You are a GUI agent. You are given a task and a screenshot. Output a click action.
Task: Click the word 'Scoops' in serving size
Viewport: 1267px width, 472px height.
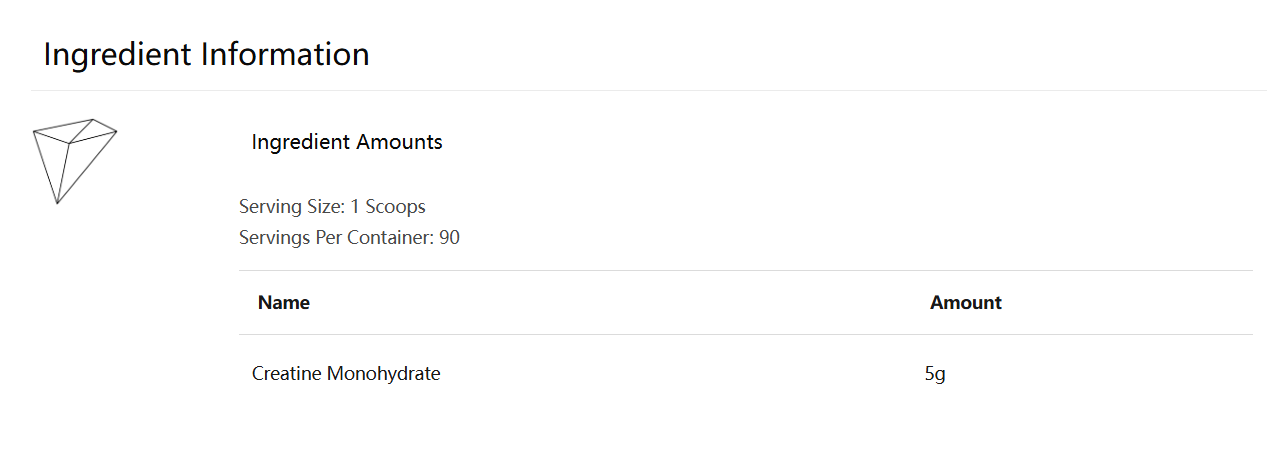tap(395, 207)
